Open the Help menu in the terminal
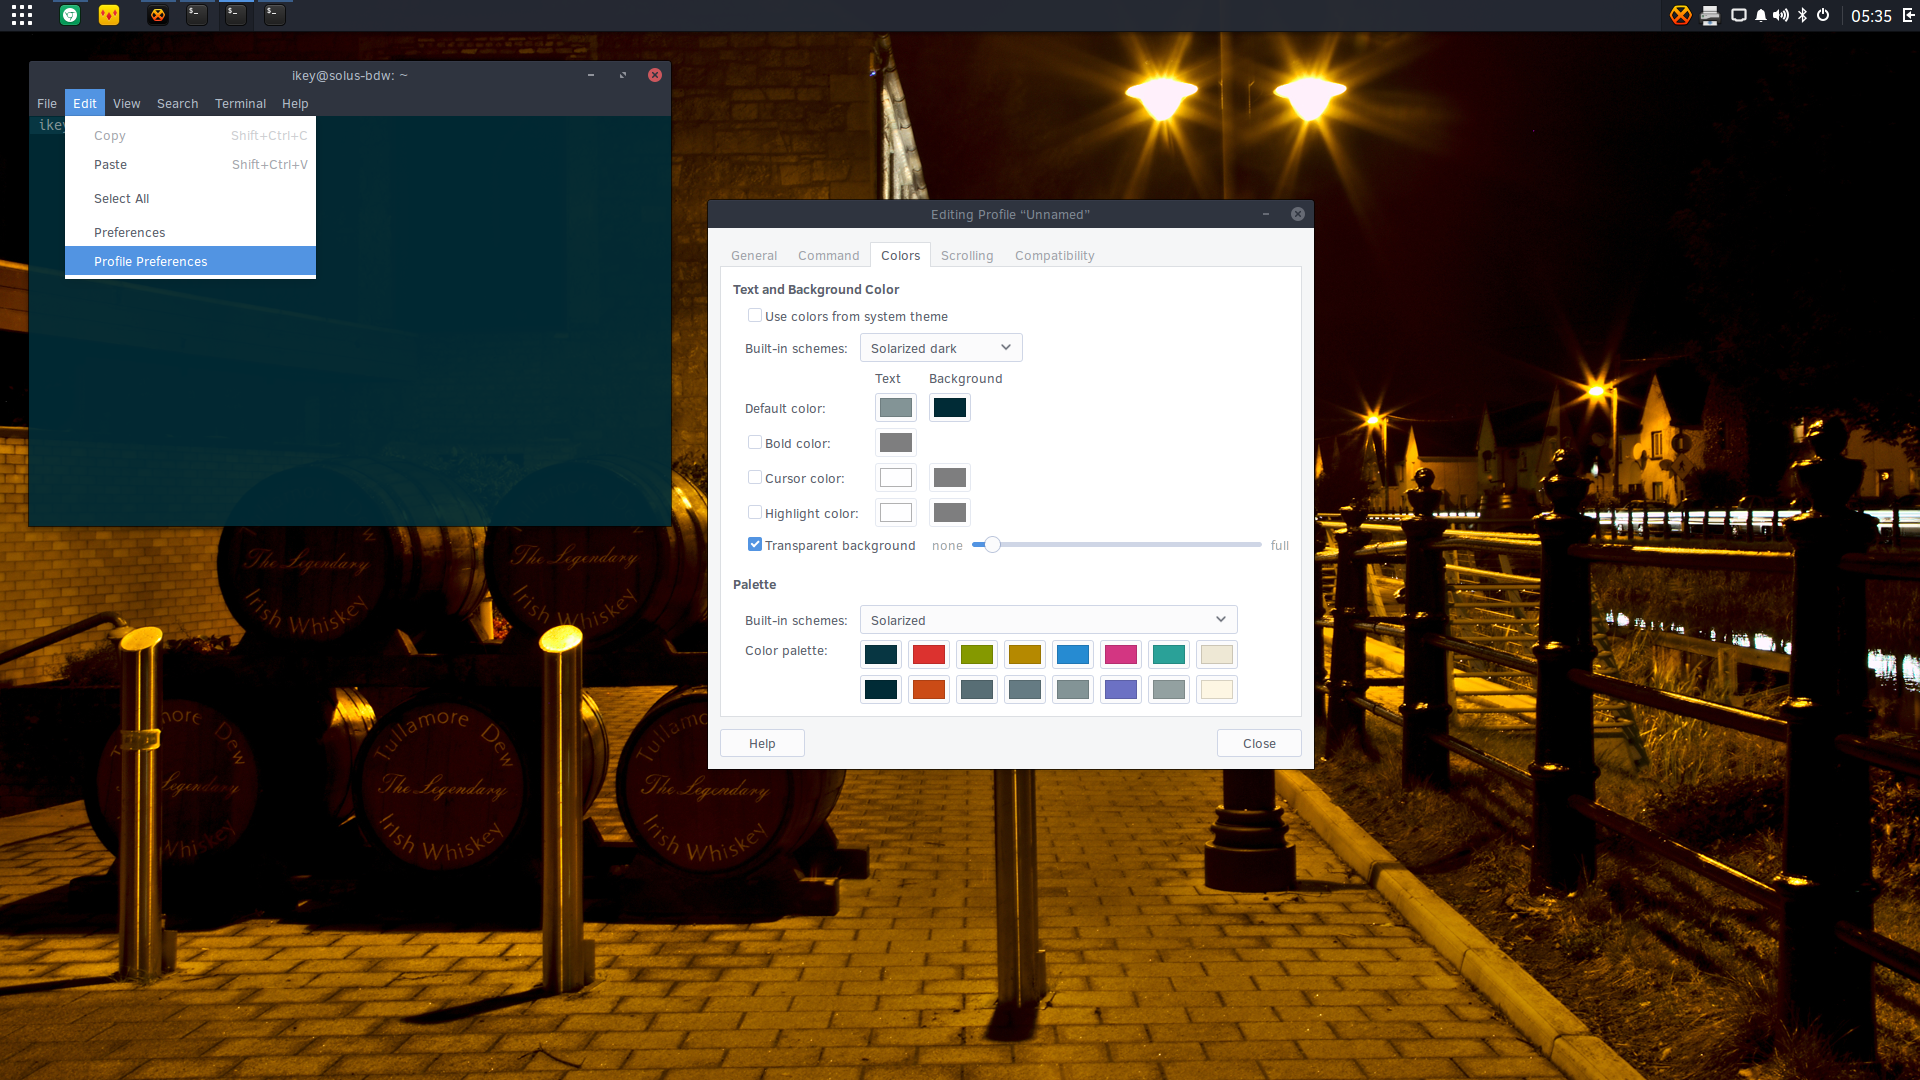1920x1080 pixels. tap(295, 103)
